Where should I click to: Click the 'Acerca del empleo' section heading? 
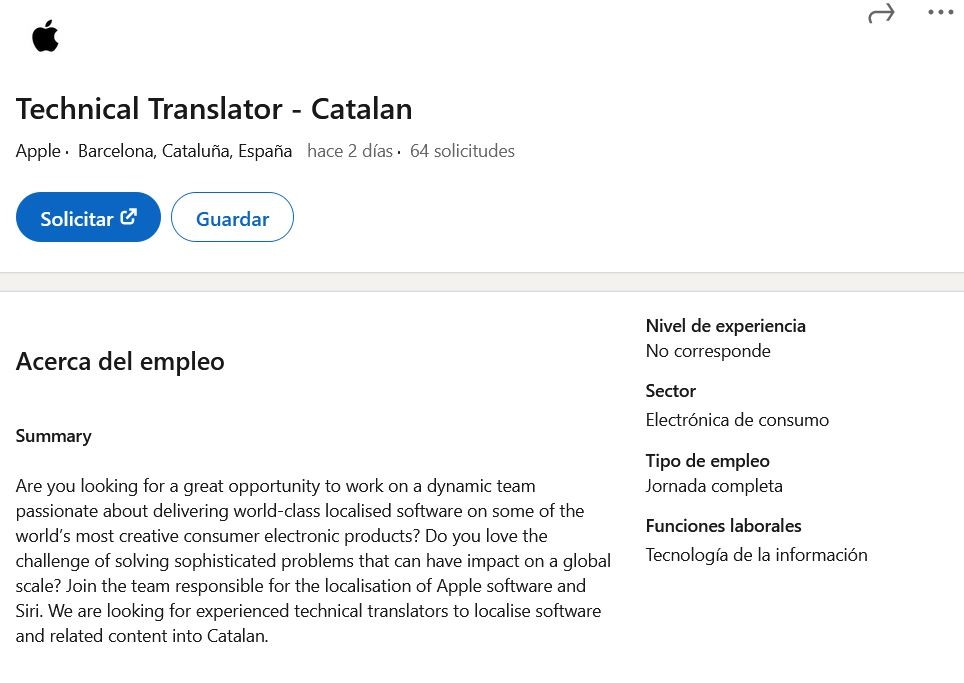(x=120, y=361)
